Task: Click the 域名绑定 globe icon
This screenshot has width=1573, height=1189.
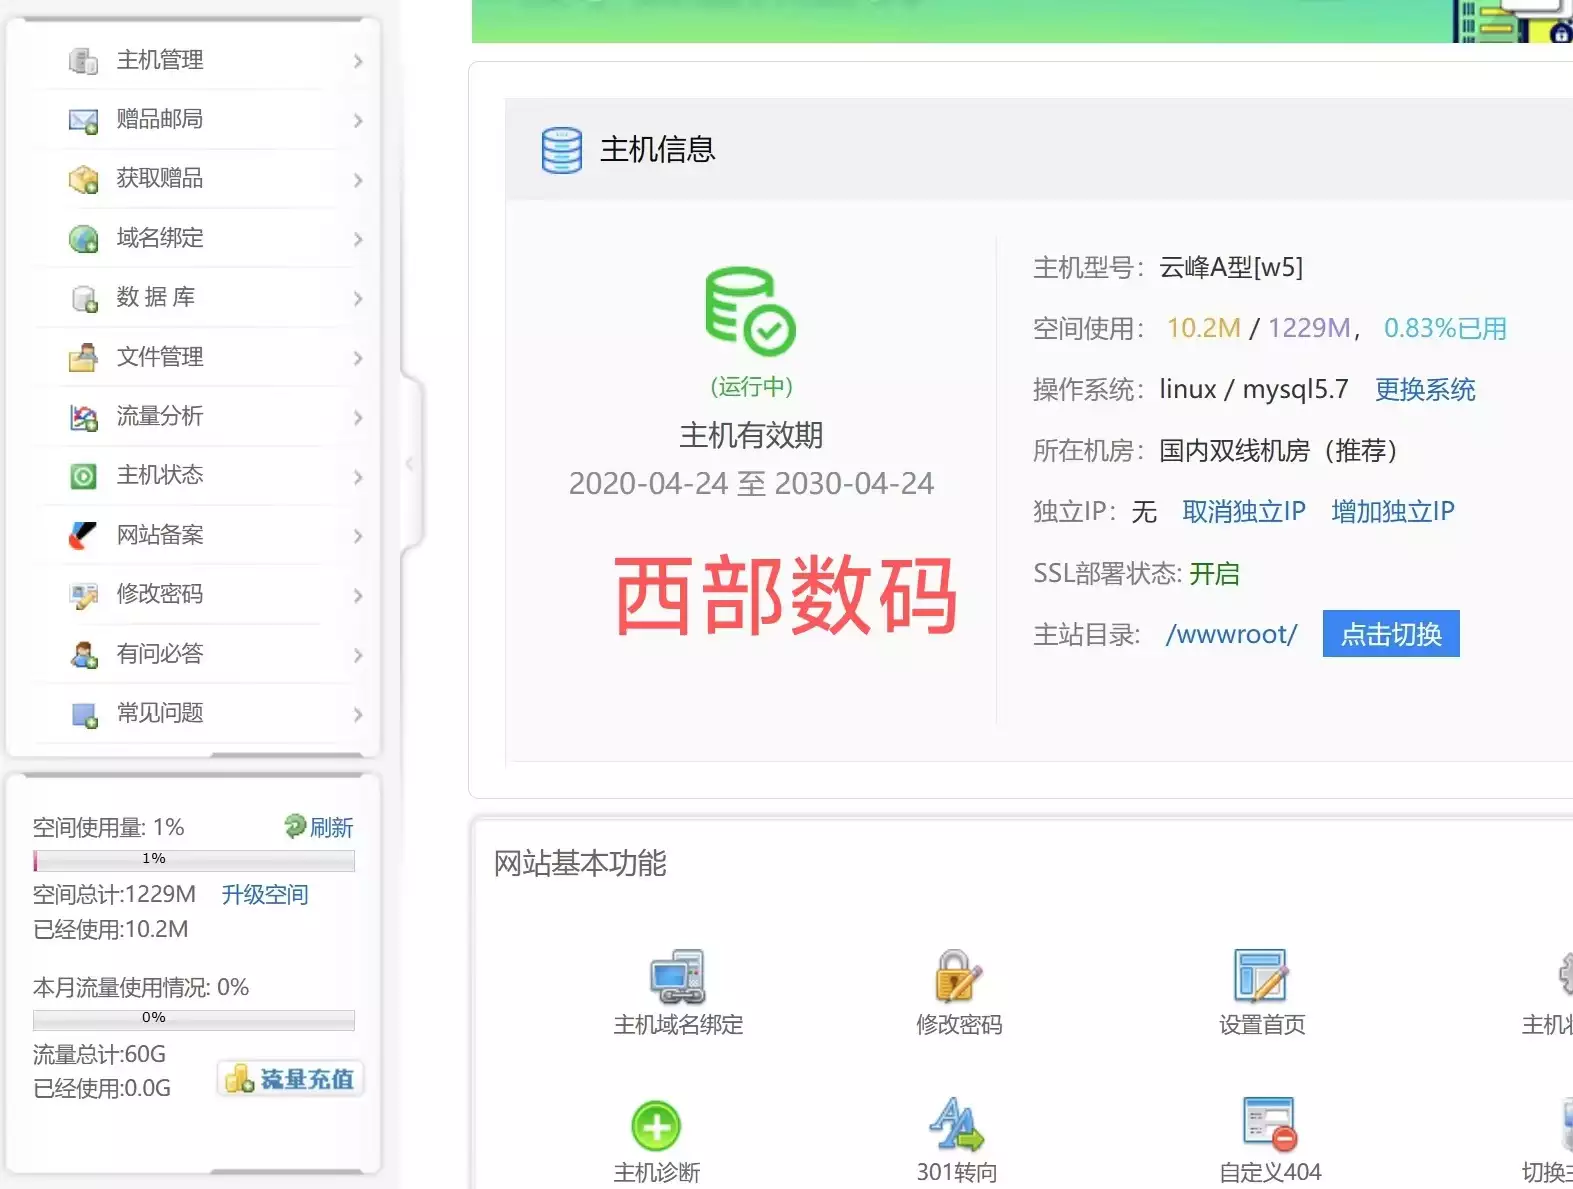Action: click(x=83, y=239)
